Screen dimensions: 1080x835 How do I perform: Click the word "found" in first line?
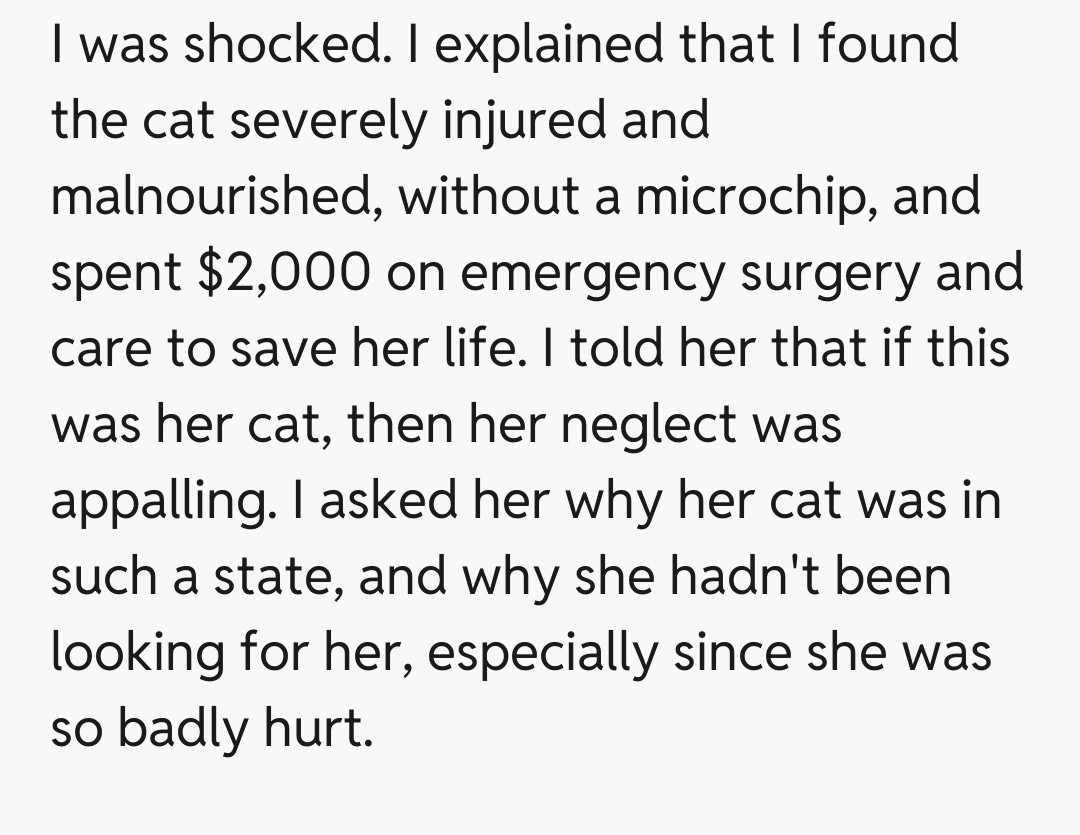888,45
